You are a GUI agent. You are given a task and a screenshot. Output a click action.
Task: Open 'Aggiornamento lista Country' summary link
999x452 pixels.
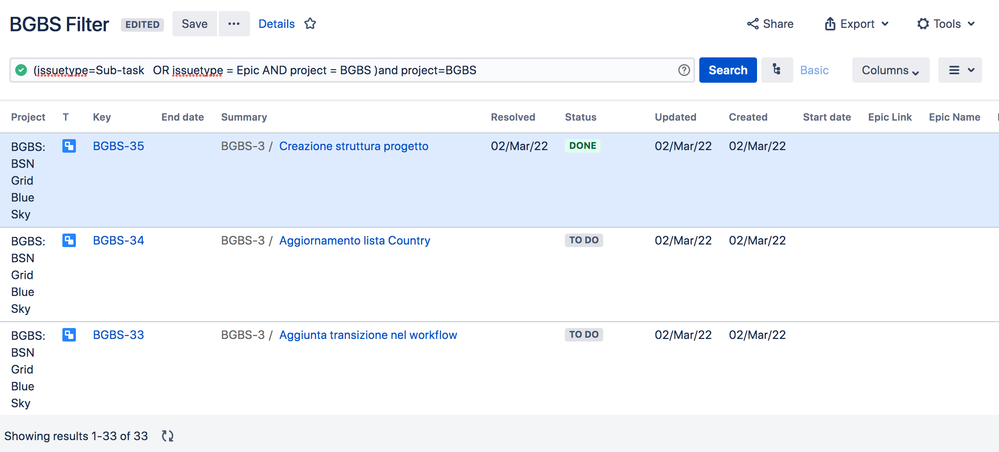pos(355,240)
